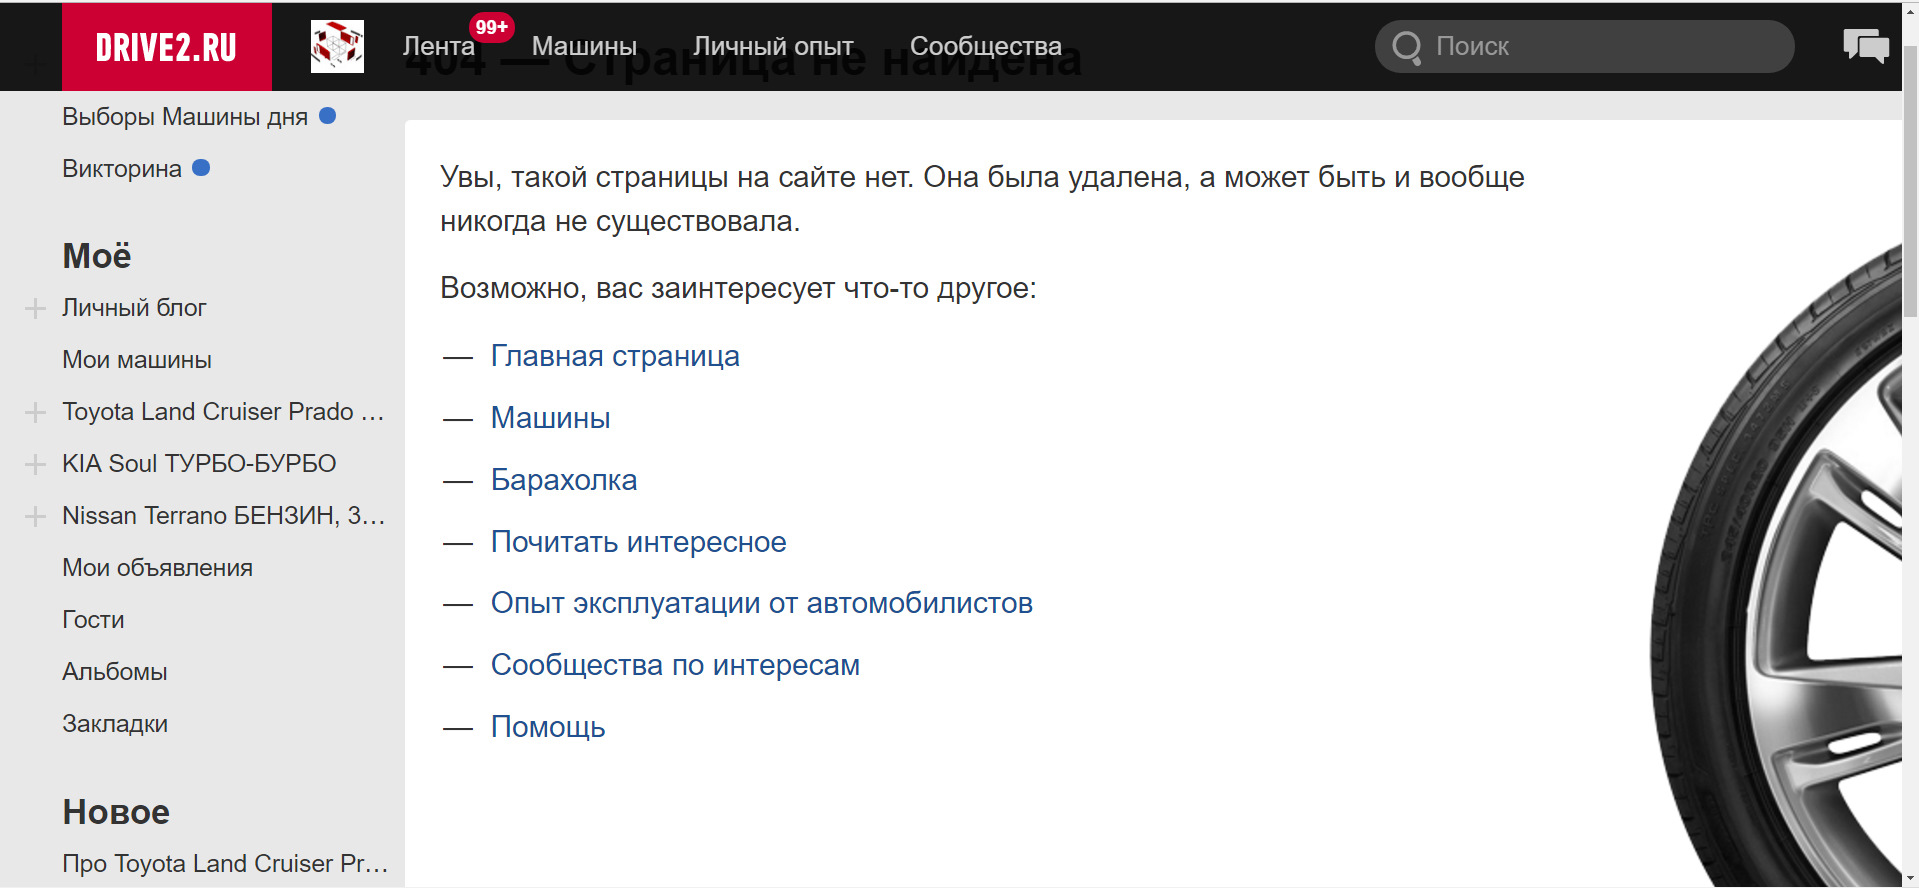
Task: Open the Лента tab
Action: tap(439, 46)
